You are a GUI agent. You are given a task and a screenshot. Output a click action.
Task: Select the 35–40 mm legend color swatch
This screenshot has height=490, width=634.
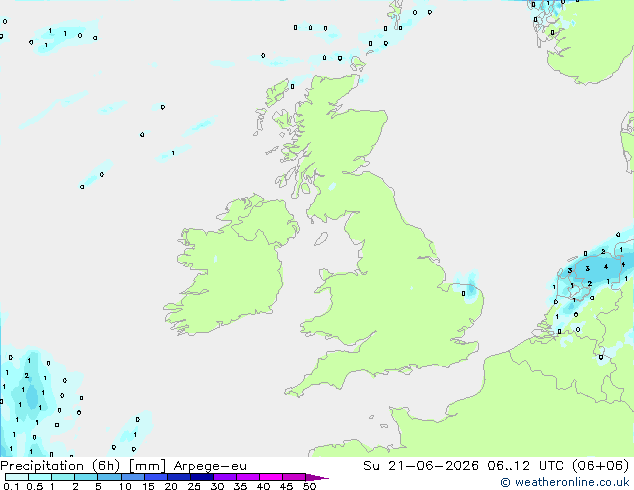click(x=248, y=477)
